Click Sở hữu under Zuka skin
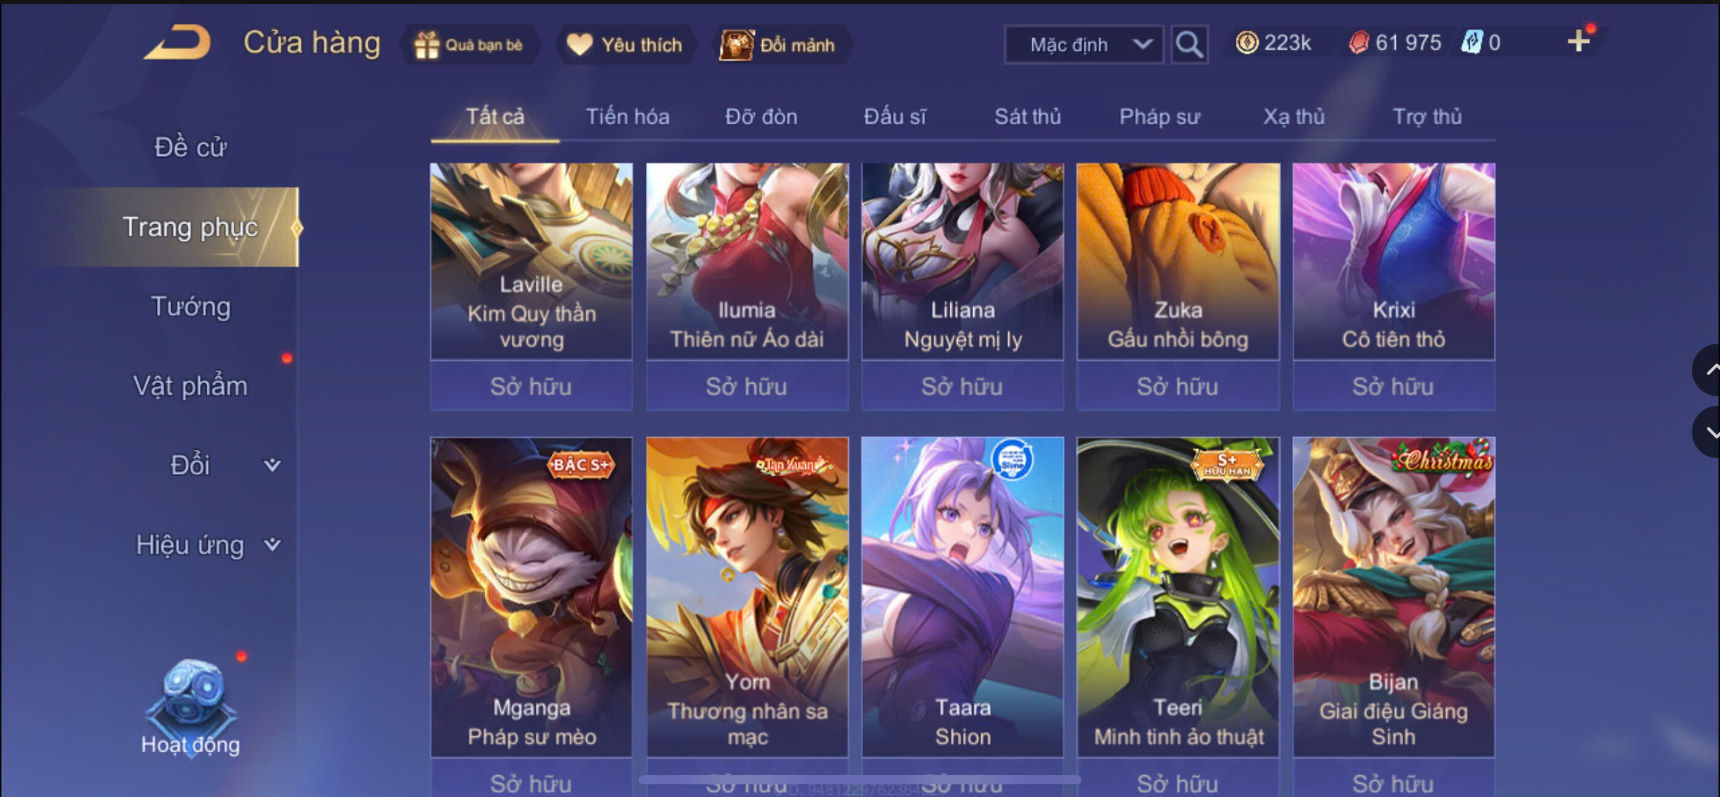This screenshot has height=797, width=1720. 1178,386
